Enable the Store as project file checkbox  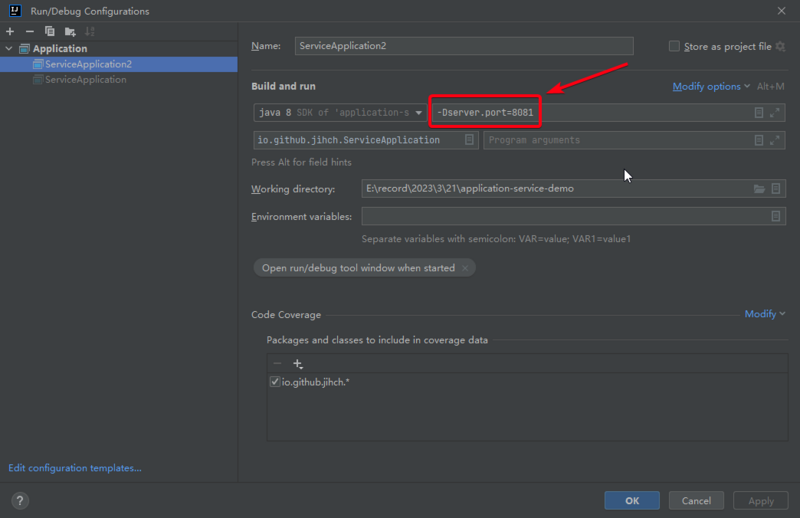674,46
